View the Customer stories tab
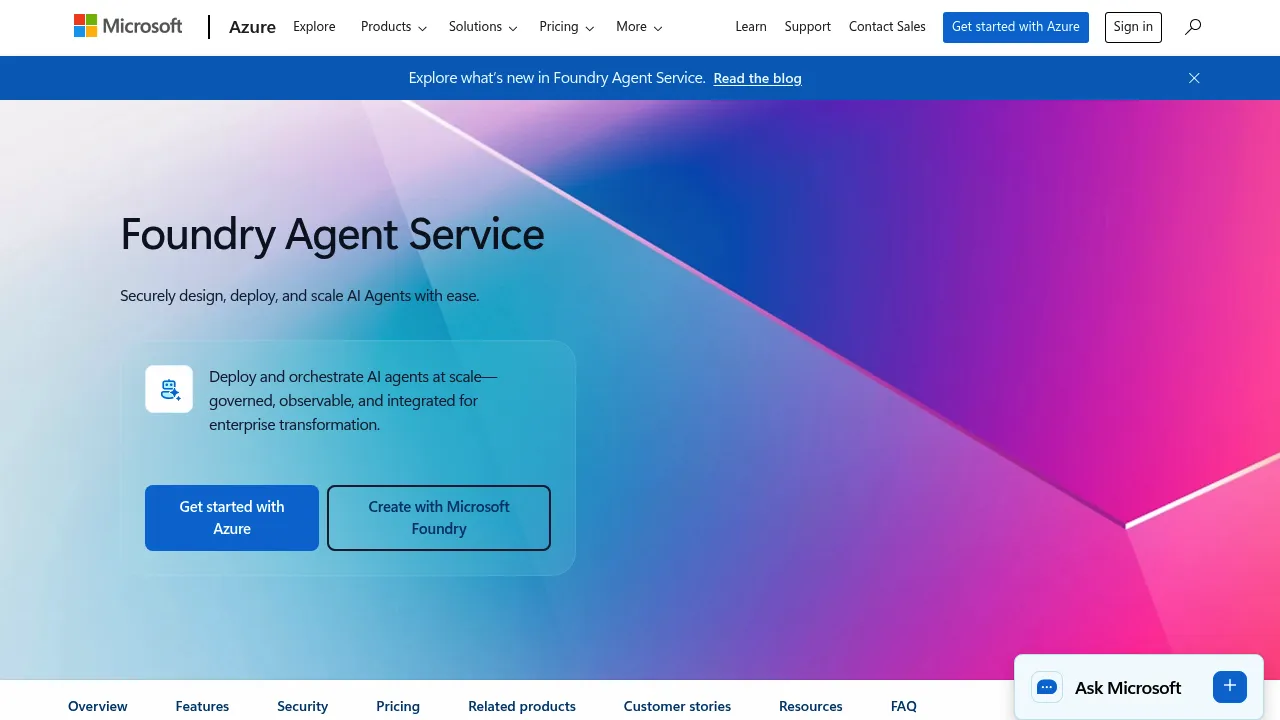 tap(677, 706)
